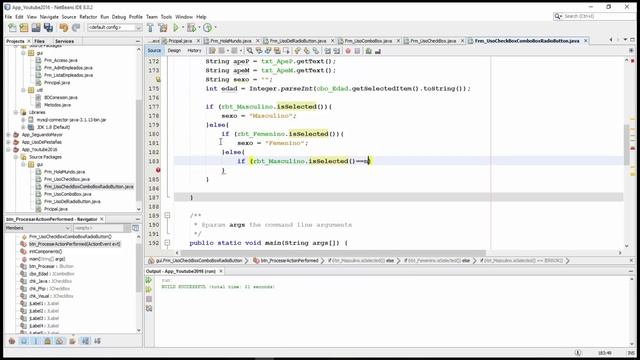This screenshot has width=640, height=360.
Task: Click the Stop square icon in Output panel
Action: click(149, 299)
